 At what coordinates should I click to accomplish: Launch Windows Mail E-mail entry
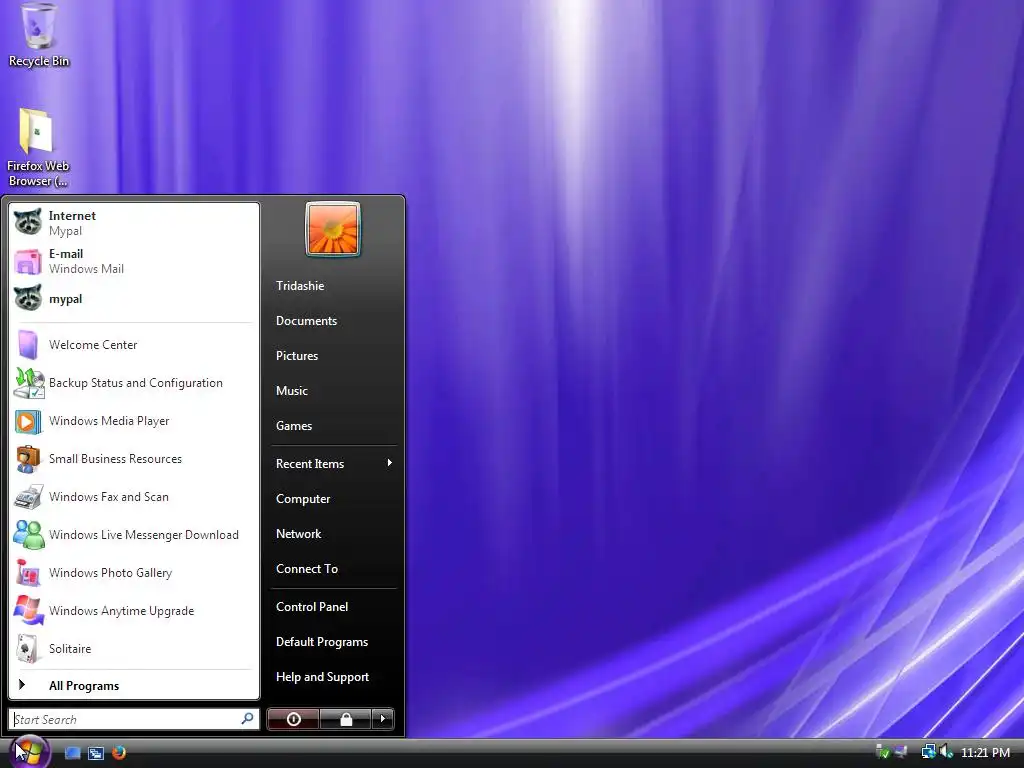point(134,261)
